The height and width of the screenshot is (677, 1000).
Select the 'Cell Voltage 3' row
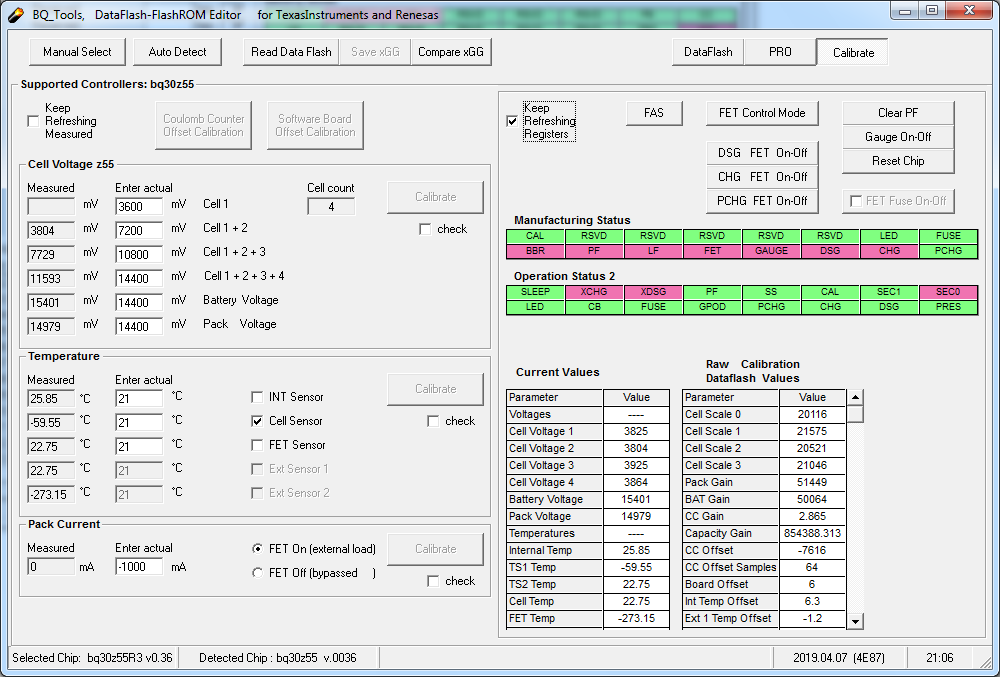[x=588, y=465]
